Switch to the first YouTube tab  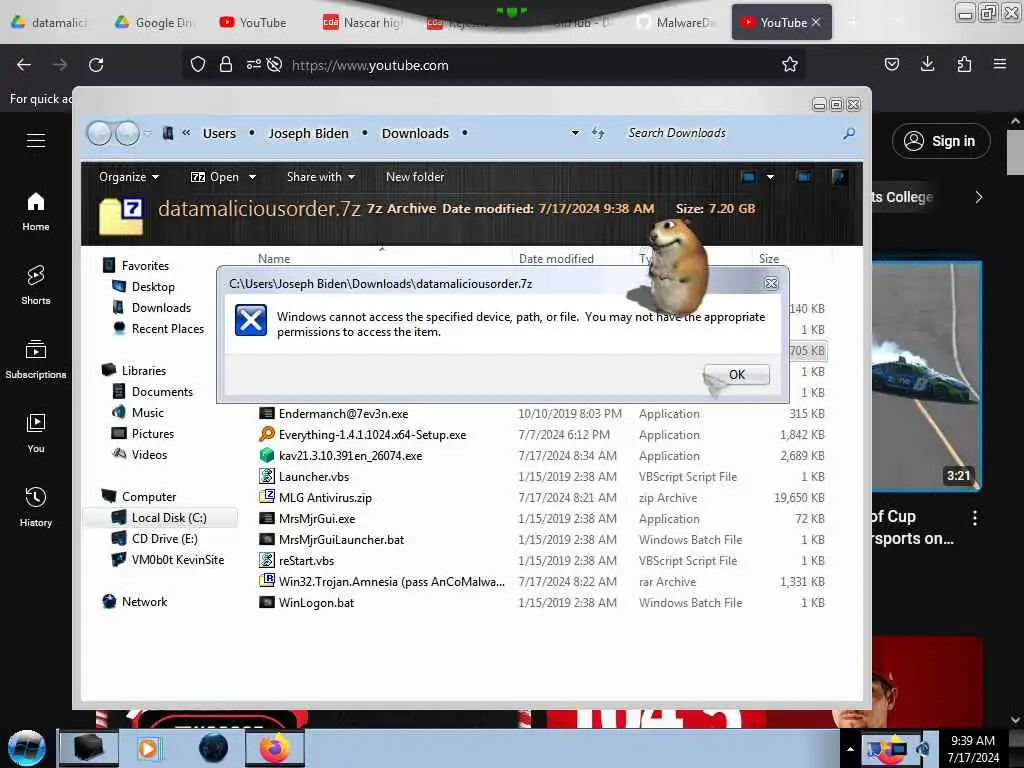click(253, 22)
